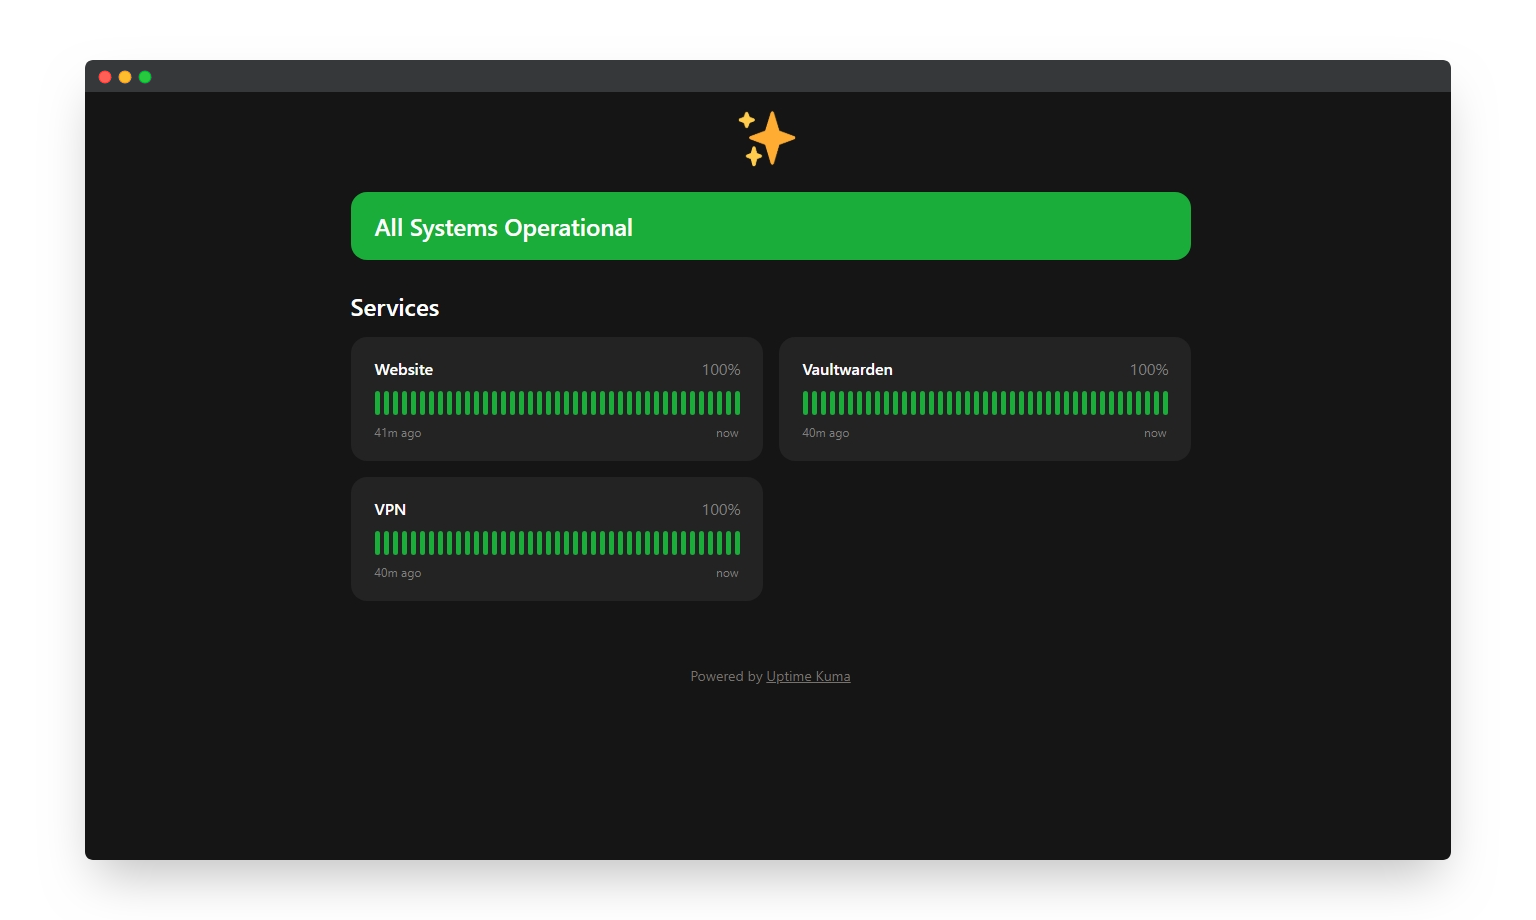This screenshot has height=920, width=1536.
Task: Click the Vaultwarden 100% uptime badge
Action: pyautogui.click(x=1148, y=370)
